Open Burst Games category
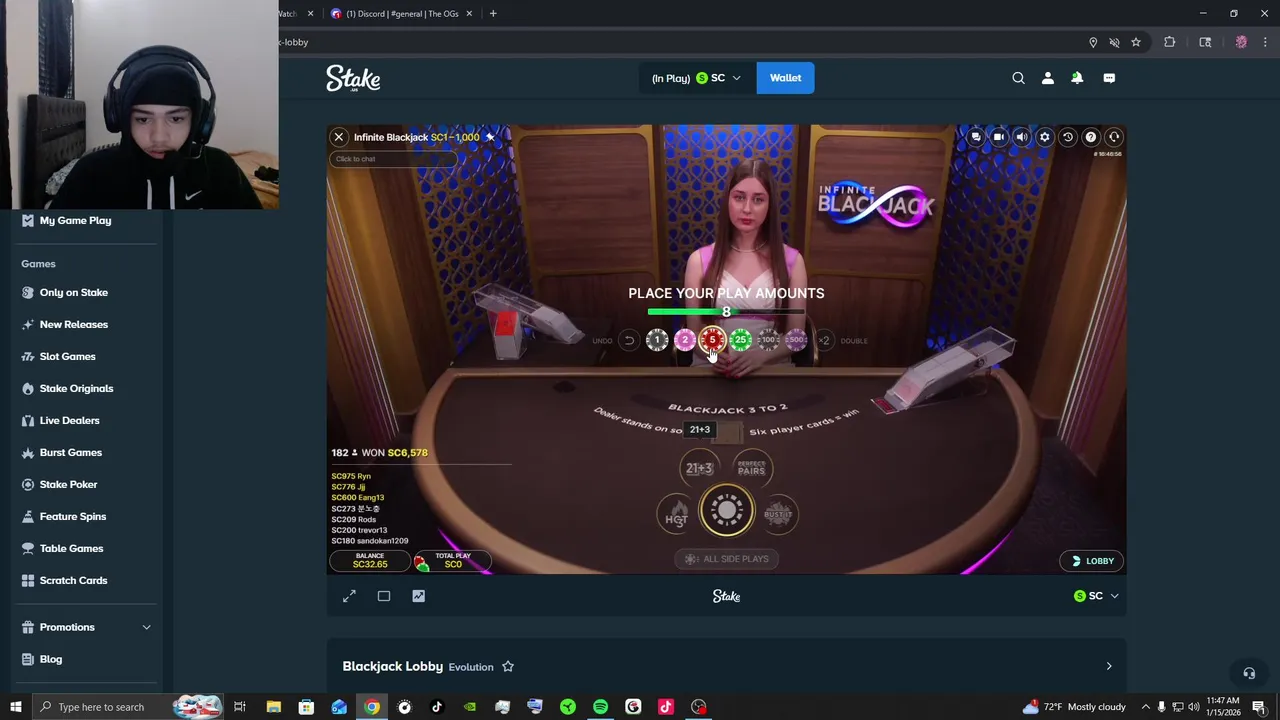The height and width of the screenshot is (720, 1280). click(x=70, y=452)
